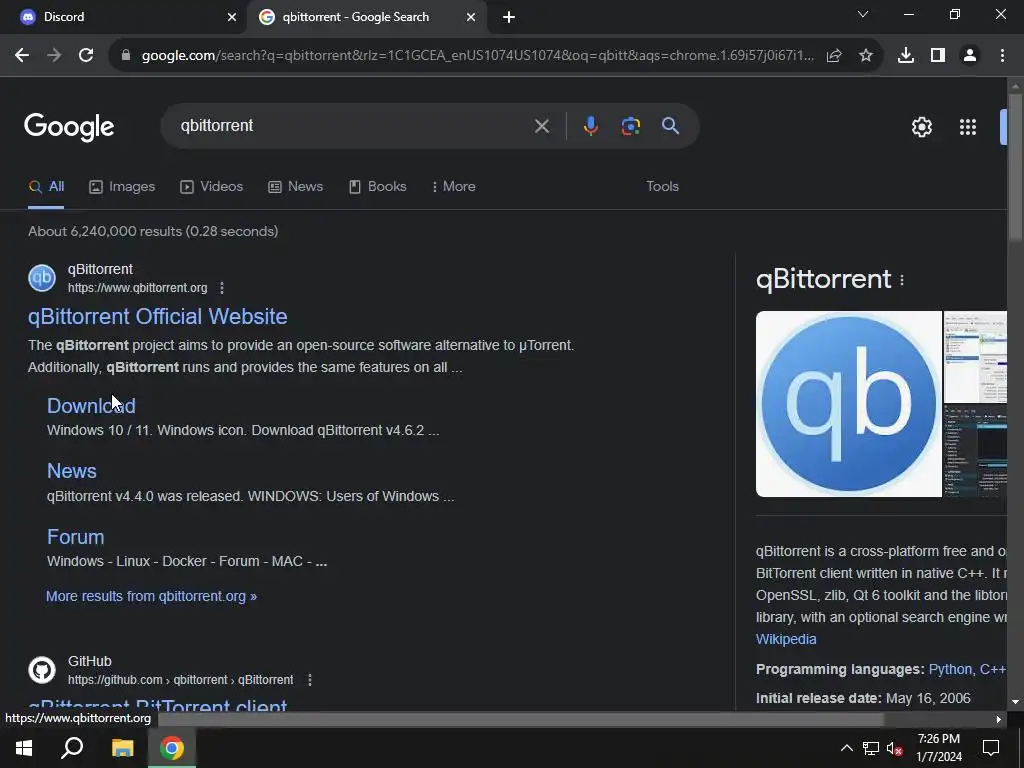Open the qBittorrent Official Website link

click(x=157, y=317)
